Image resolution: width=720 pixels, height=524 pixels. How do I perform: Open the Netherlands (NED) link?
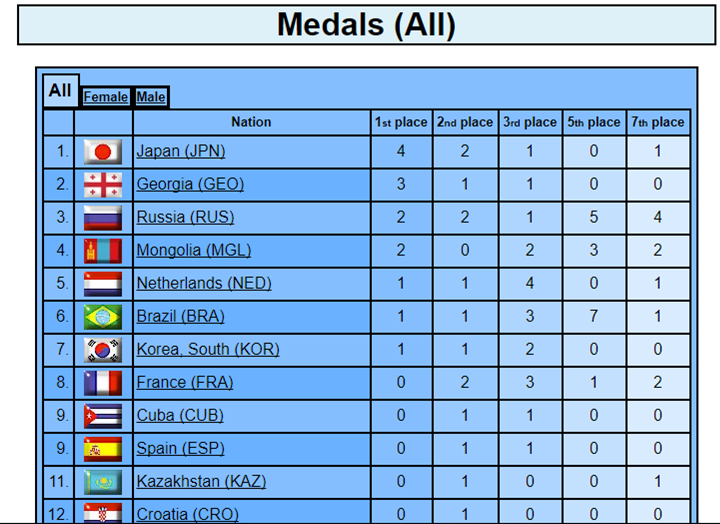click(x=204, y=283)
